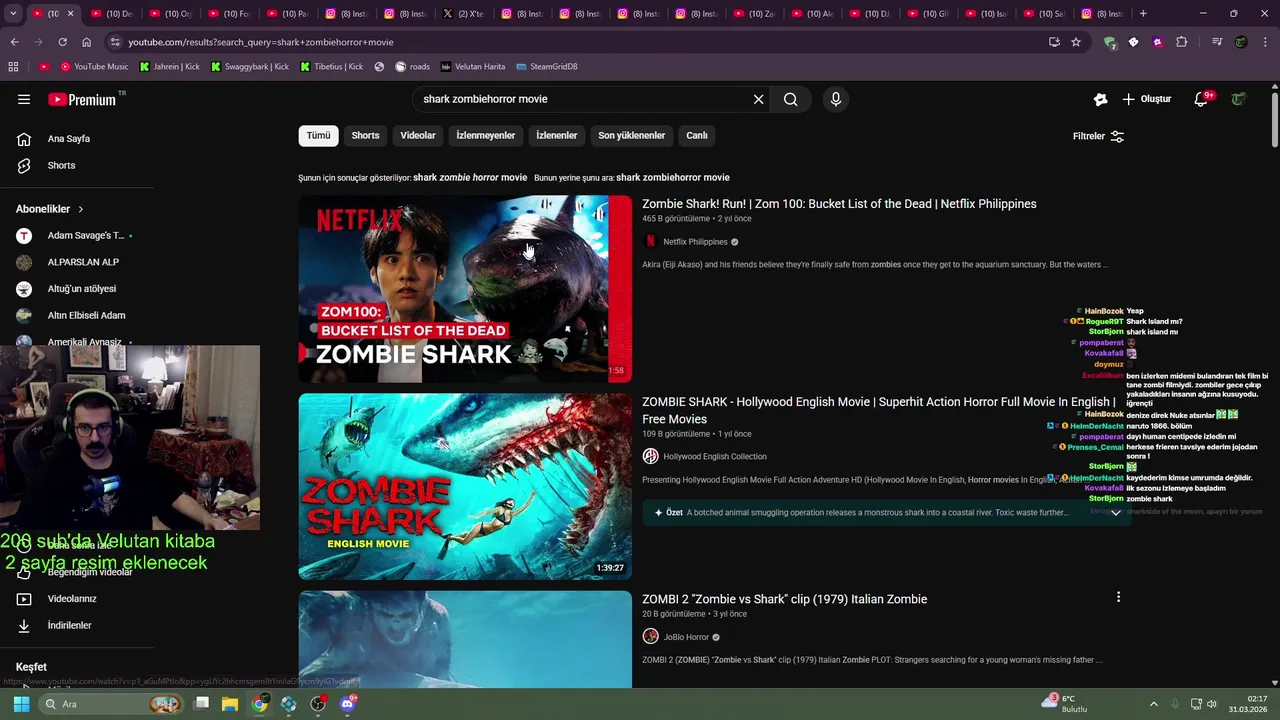Search instead for shark zombiehorror movie
The height and width of the screenshot is (720, 1280).
coord(673,178)
